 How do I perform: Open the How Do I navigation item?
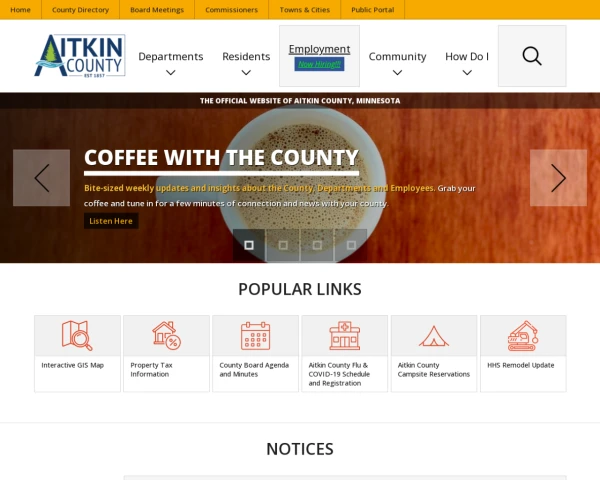tap(467, 56)
